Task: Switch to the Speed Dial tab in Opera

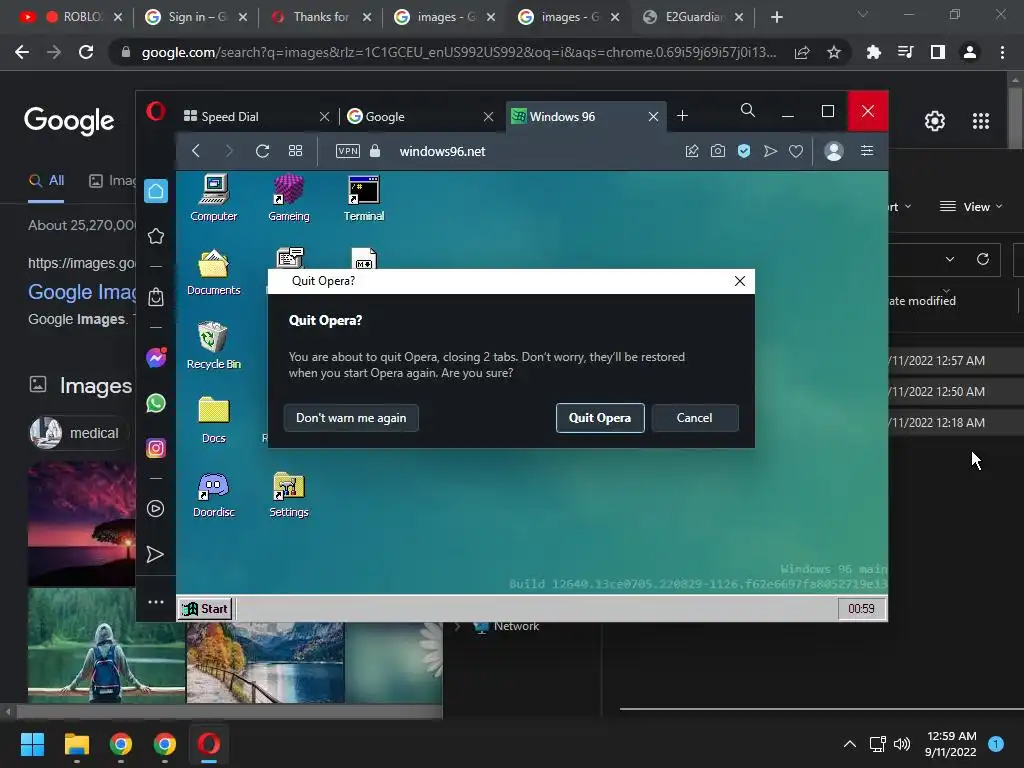Action: click(255, 117)
